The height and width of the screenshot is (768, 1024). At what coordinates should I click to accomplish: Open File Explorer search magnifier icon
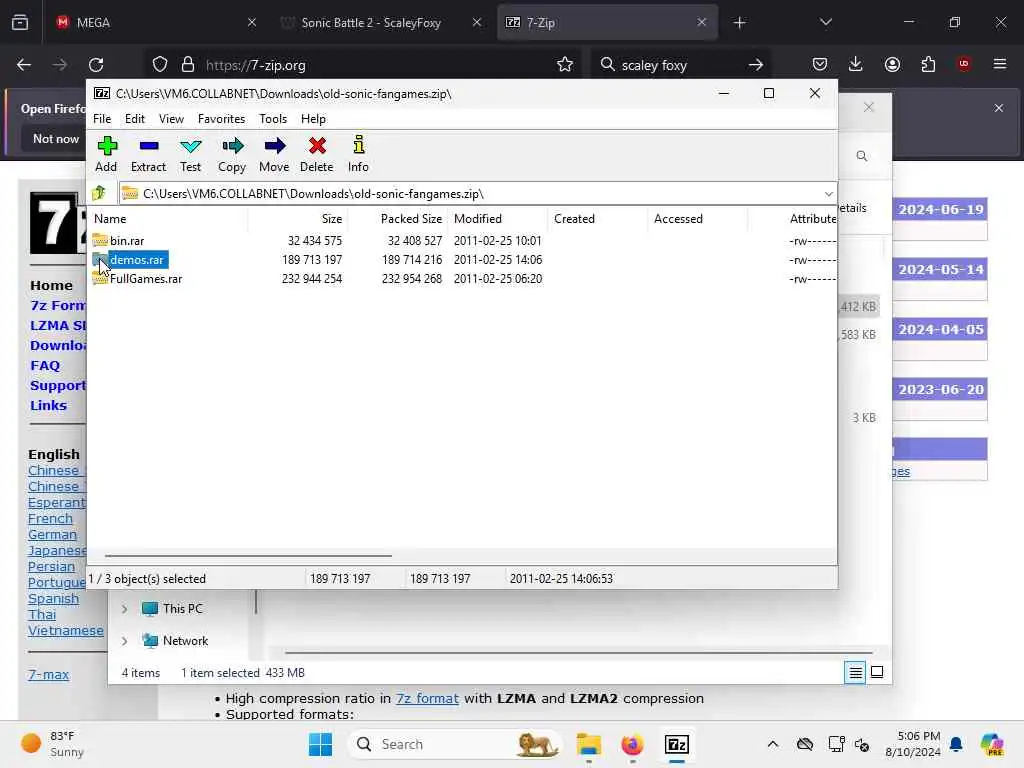pos(862,156)
